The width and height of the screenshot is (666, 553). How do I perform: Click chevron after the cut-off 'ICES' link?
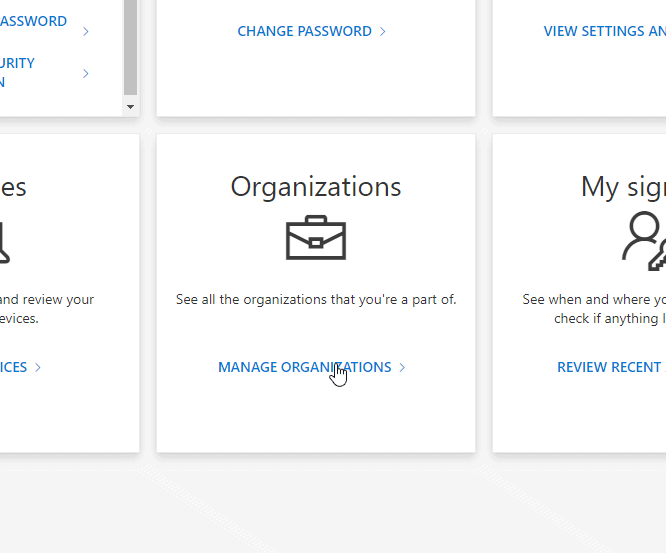38,367
